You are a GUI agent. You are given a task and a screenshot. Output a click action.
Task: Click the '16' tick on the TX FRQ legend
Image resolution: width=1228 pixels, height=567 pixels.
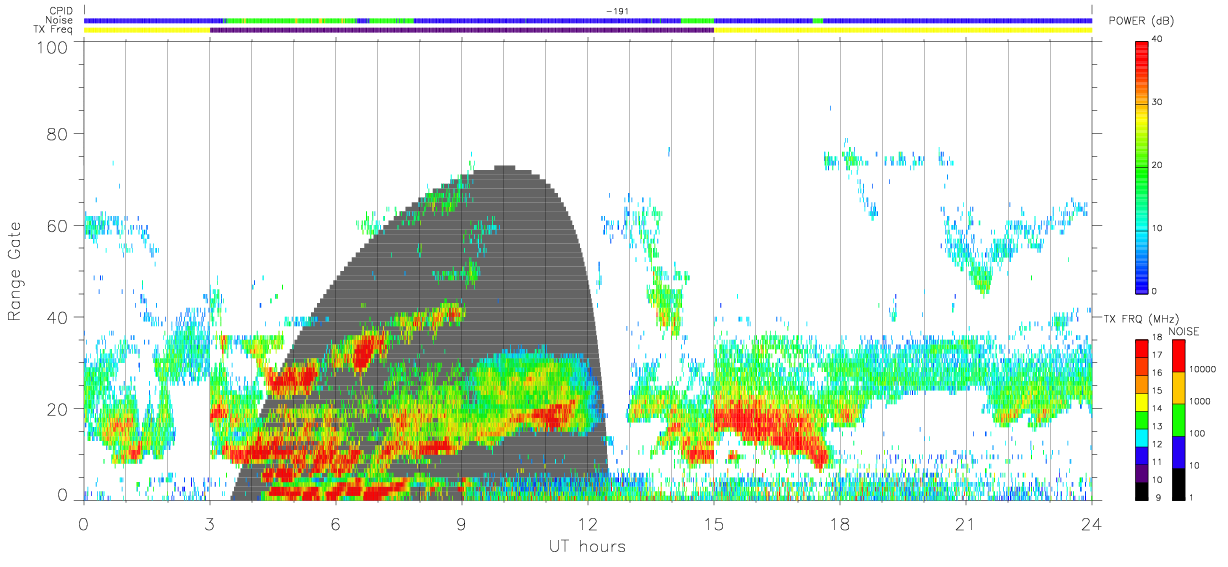1157,373
